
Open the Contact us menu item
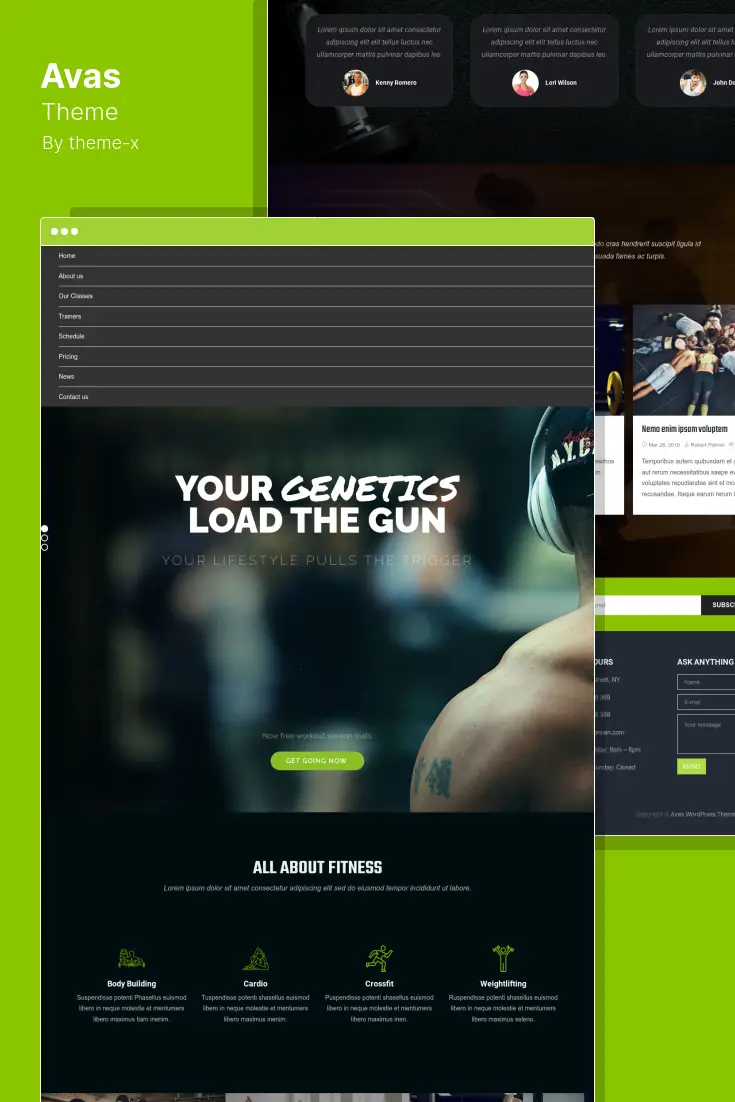click(x=73, y=397)
